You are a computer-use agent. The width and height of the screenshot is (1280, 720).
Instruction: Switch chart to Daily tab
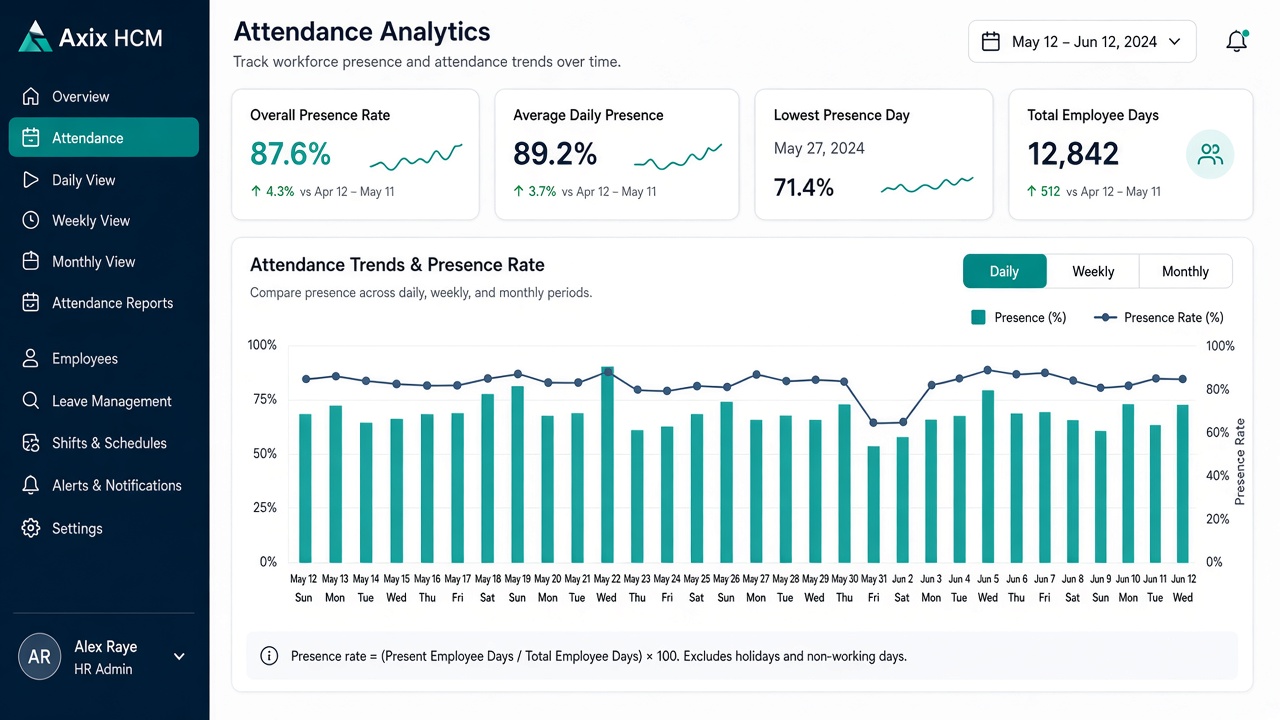click(x=1004, y=271)
